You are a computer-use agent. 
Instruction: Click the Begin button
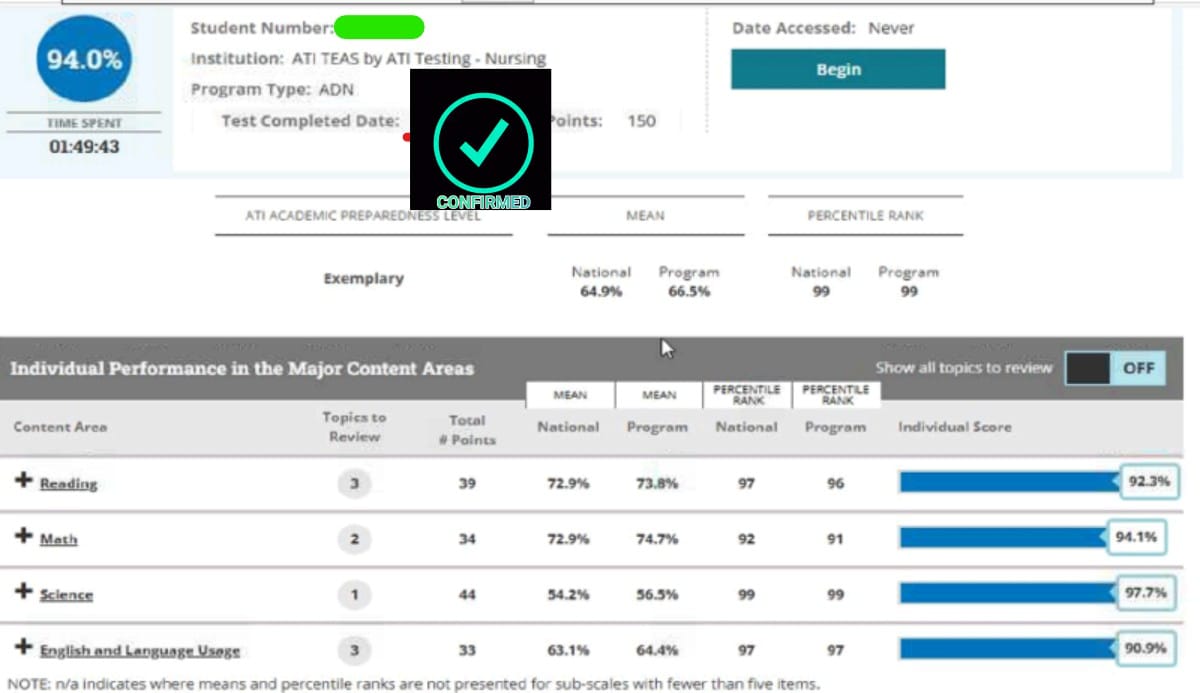click(x=837, y=70)
